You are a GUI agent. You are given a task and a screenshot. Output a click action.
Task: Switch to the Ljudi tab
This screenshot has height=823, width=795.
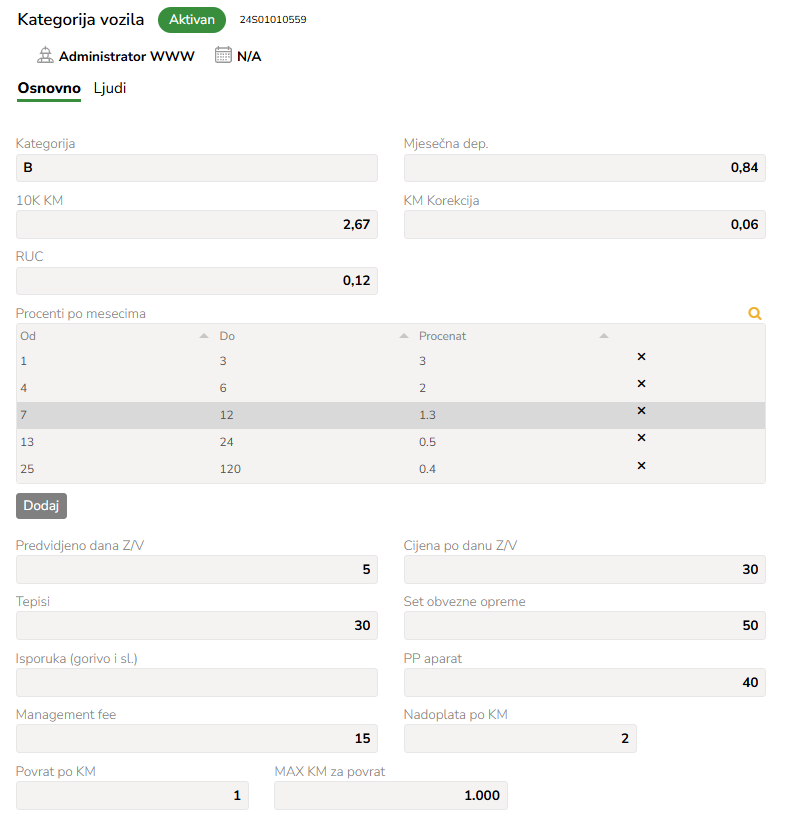[110, 88]
